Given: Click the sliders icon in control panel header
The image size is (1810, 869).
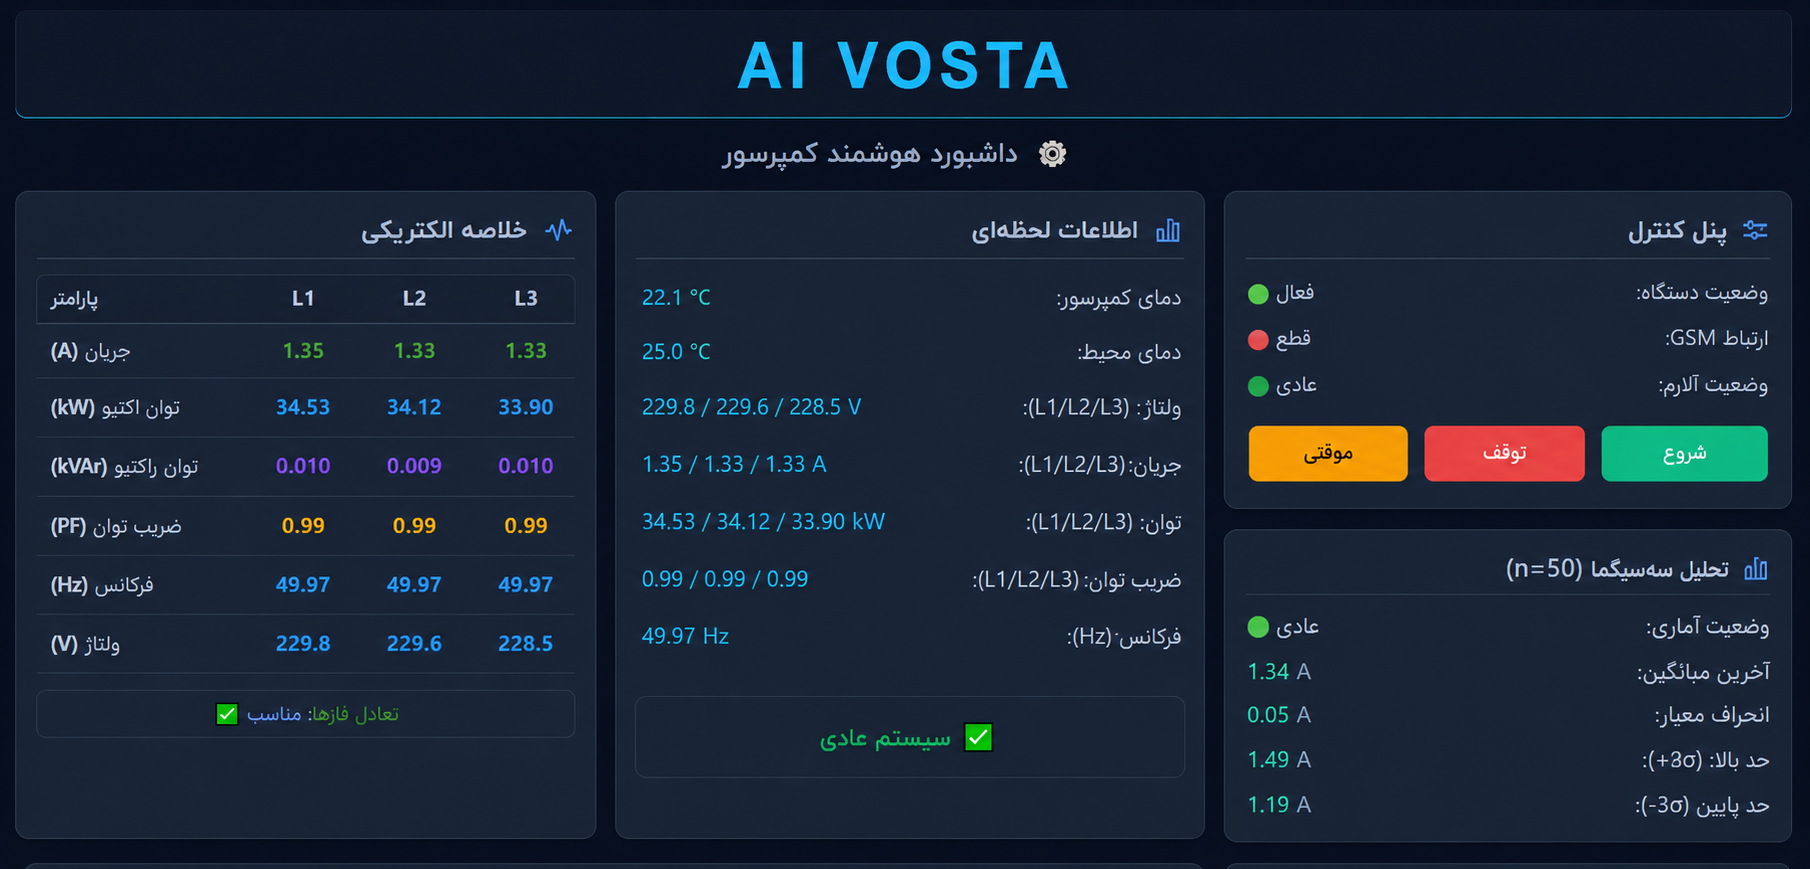Looking at the screenshot, I should coord(1755,230).
